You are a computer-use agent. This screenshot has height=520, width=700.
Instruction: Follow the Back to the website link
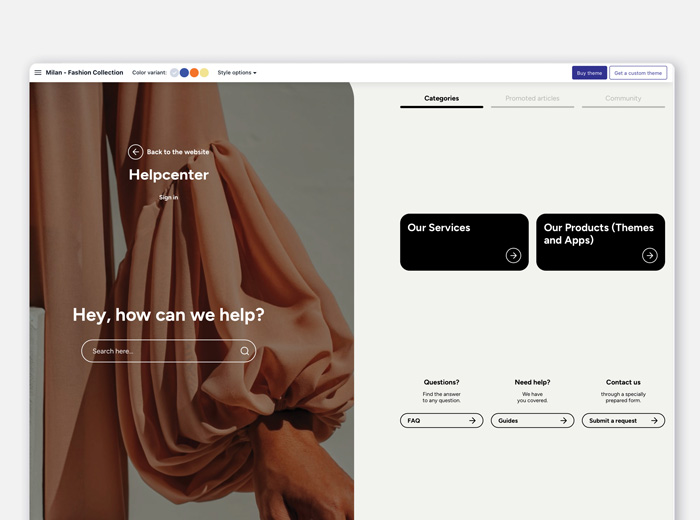[x=178, y=152]
